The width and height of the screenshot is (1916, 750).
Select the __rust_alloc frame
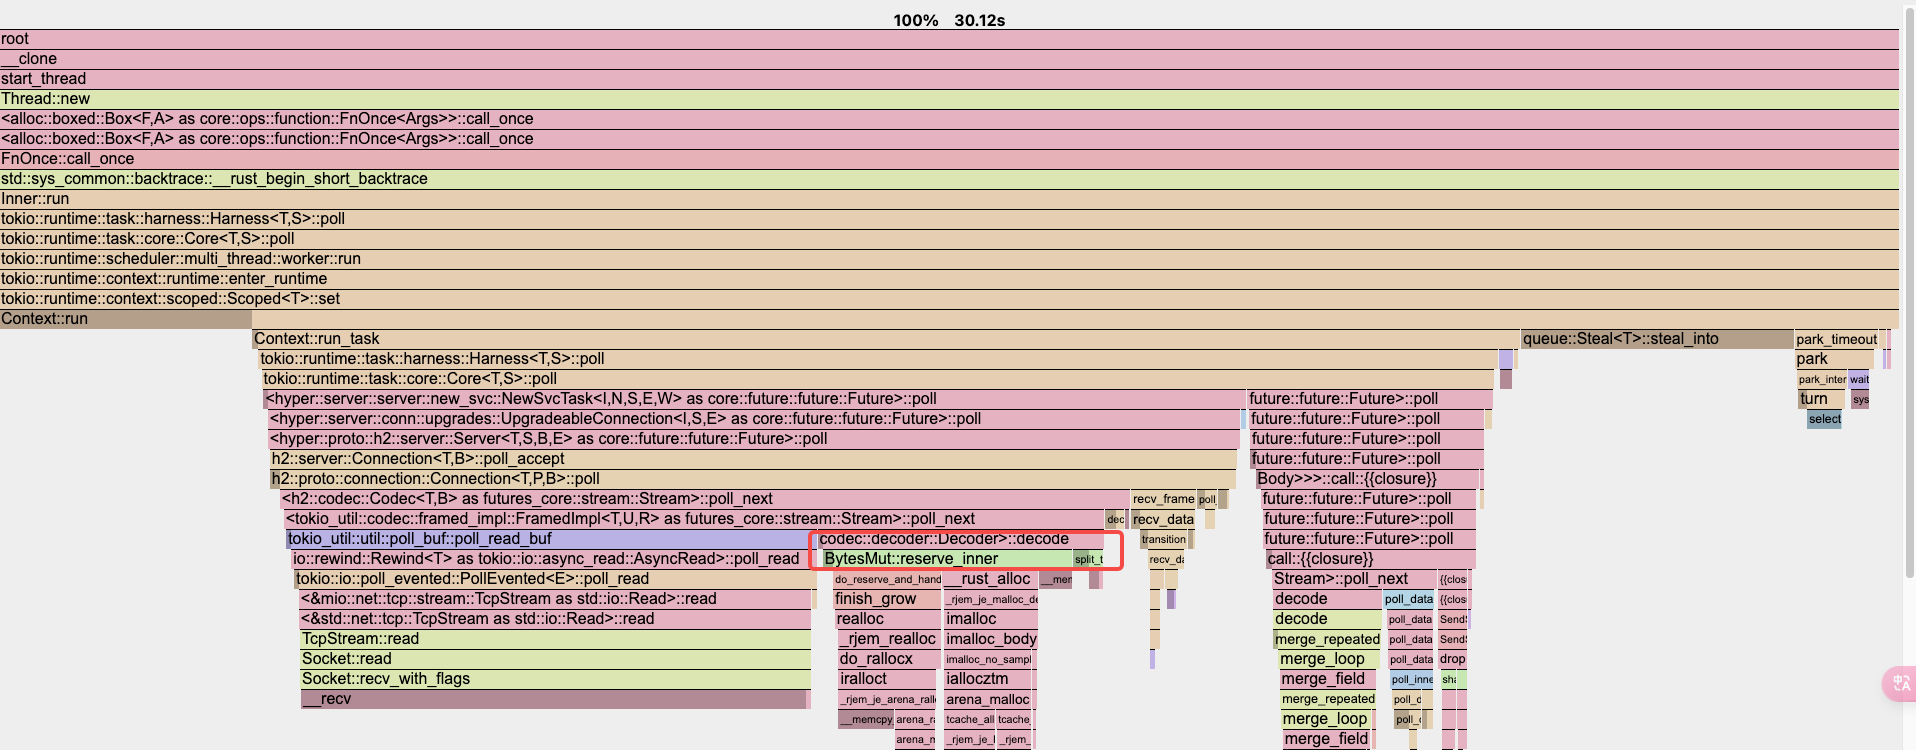(x=990, y=579)
